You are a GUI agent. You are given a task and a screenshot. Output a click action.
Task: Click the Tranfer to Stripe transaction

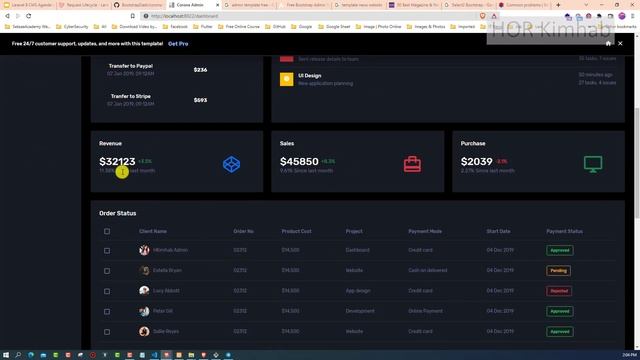131,96
